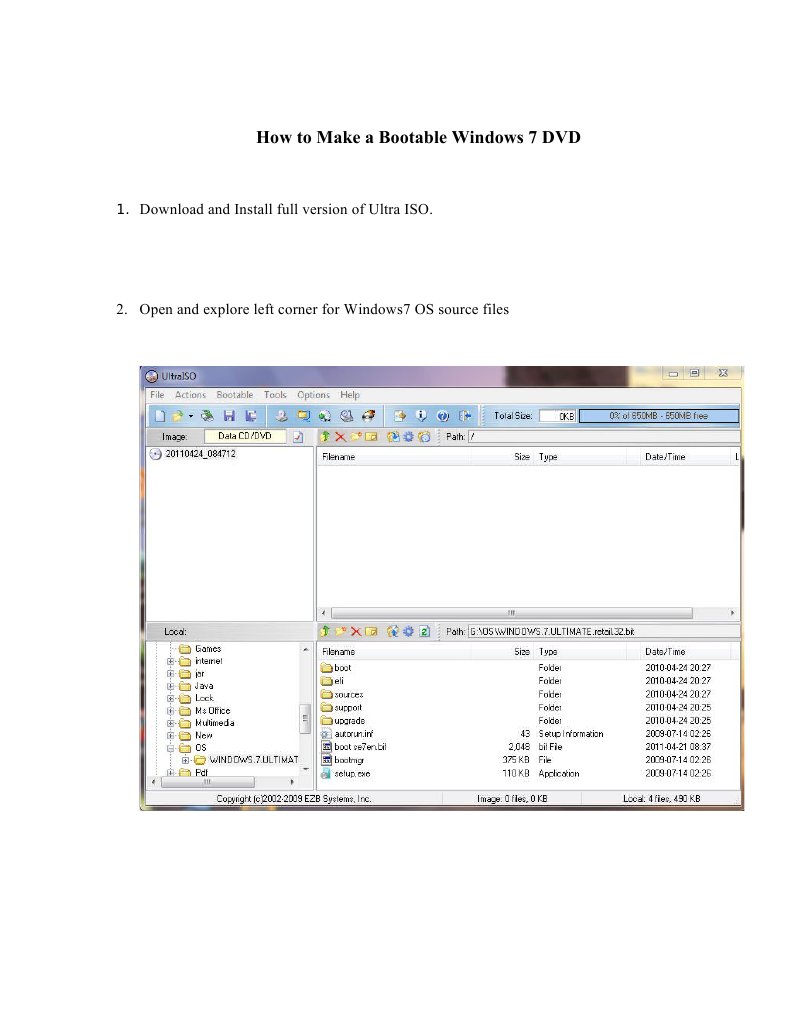Expand the New folder in local tree

[x=170, y=735]
